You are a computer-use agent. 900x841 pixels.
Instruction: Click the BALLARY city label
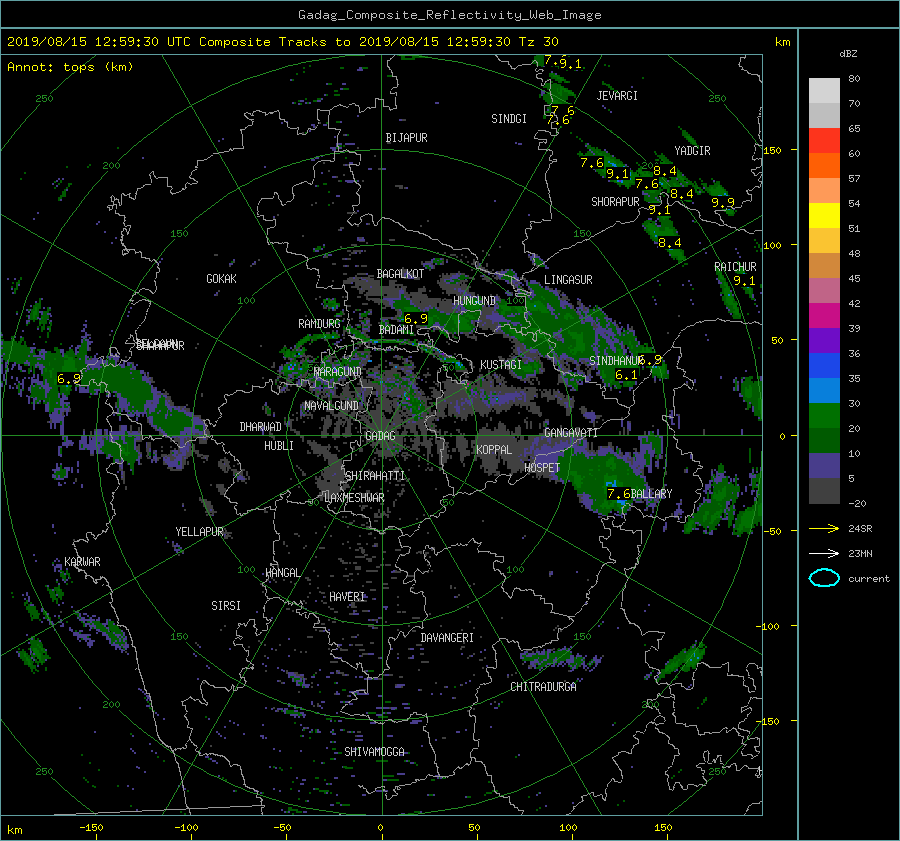click(651, 494)
